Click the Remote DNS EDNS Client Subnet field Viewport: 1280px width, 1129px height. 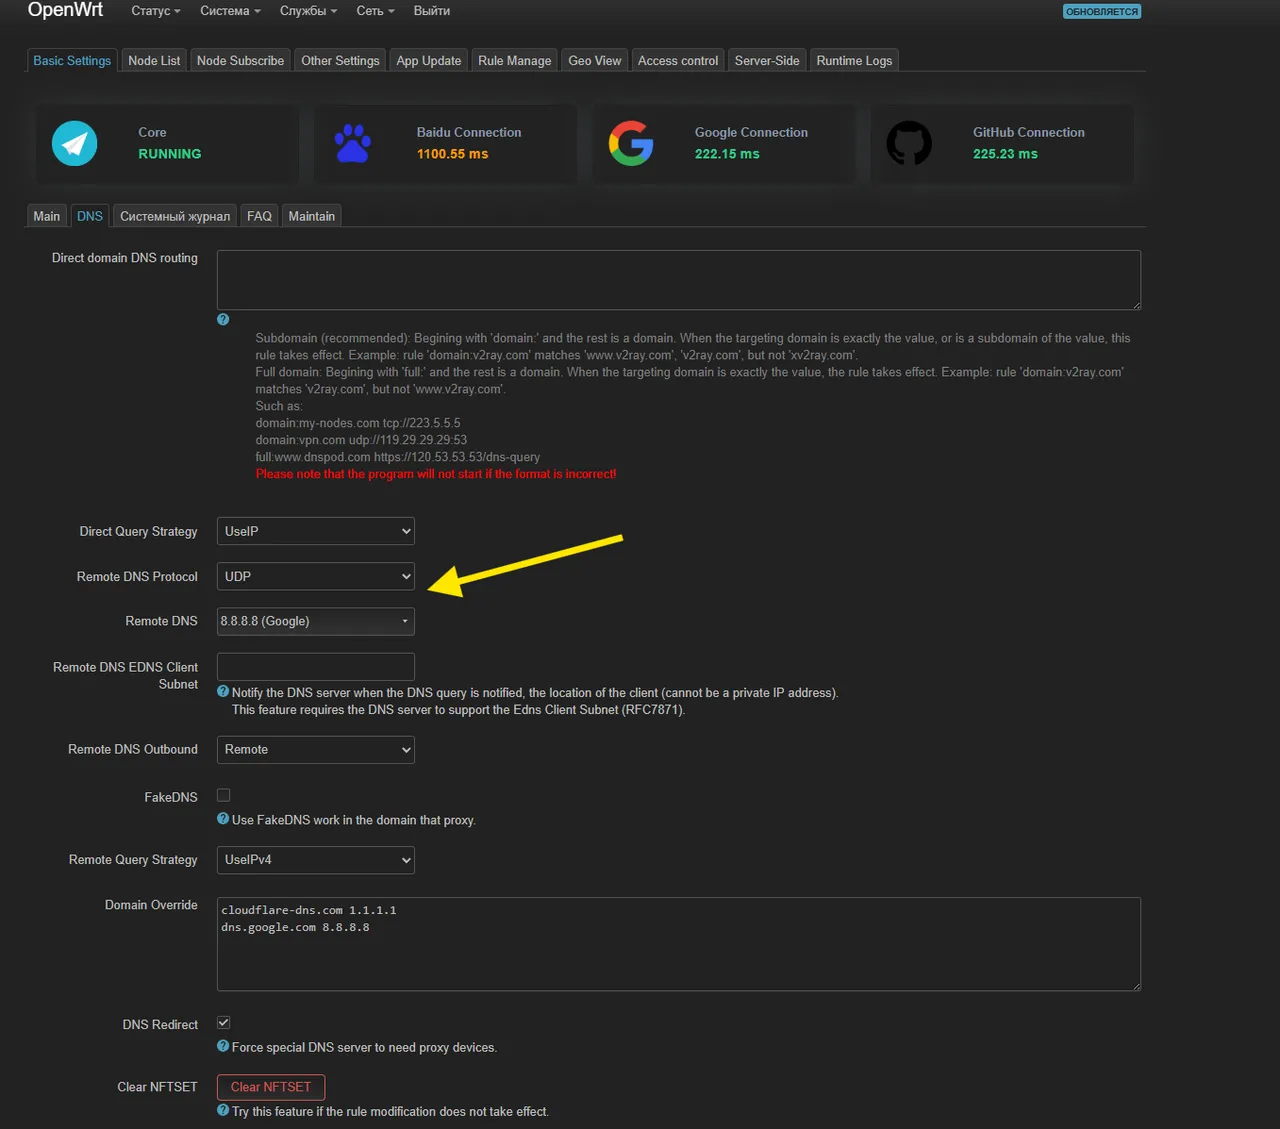point(316,667)
